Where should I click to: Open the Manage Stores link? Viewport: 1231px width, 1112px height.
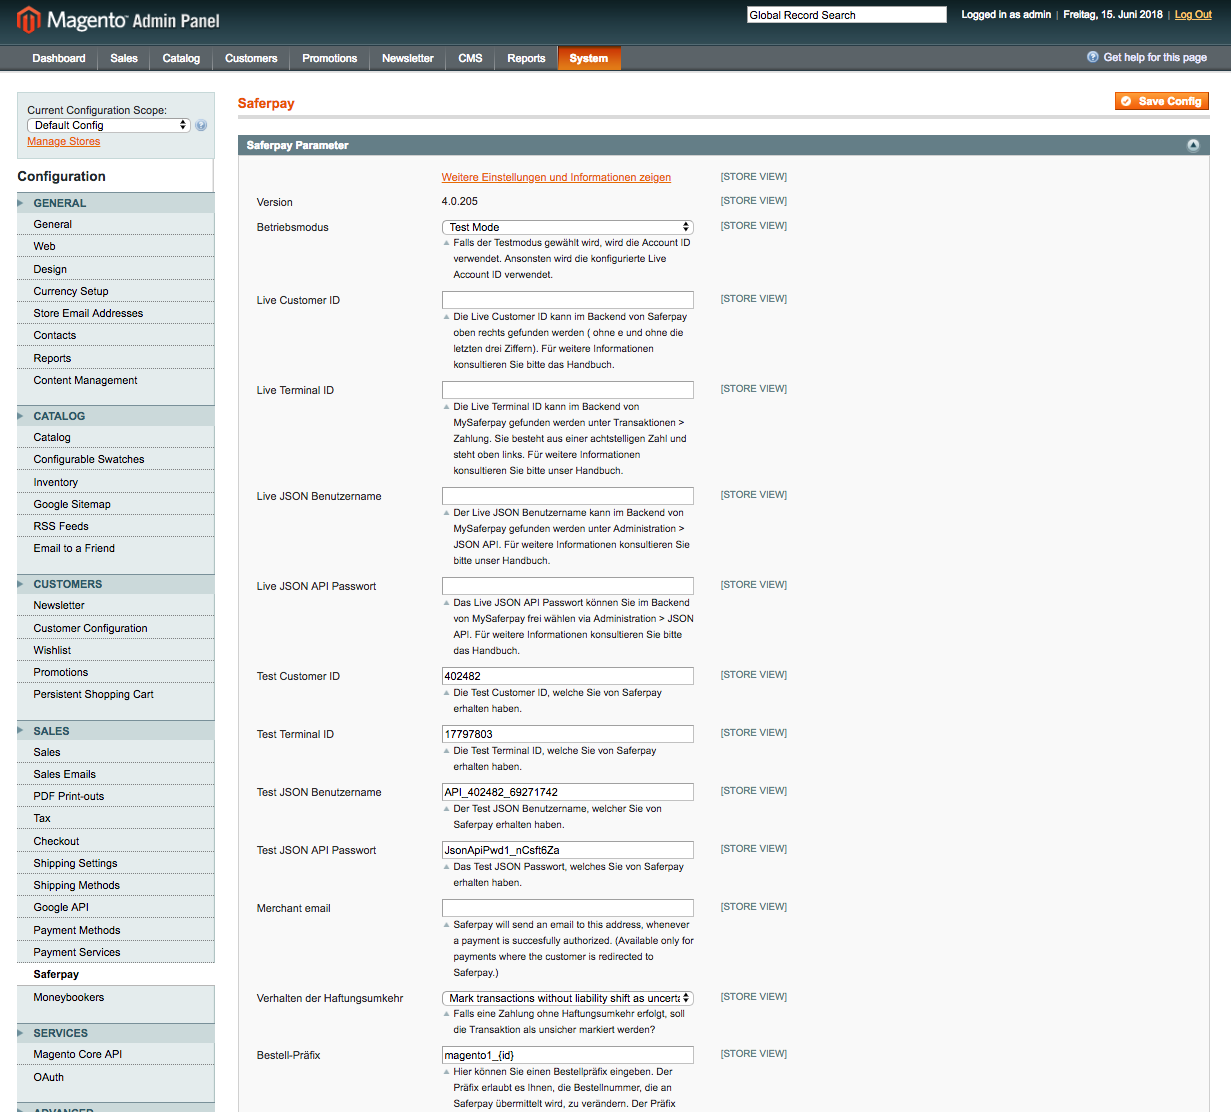(x=64, y=142)
